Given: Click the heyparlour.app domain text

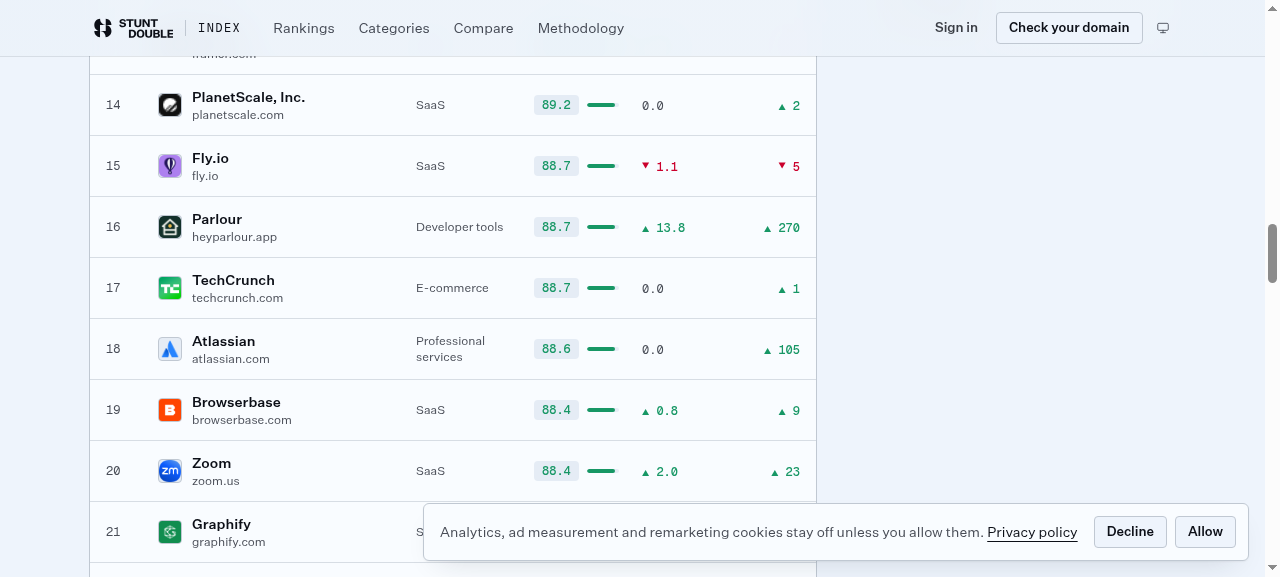Looking at the screenshot, I should point(234,237).
